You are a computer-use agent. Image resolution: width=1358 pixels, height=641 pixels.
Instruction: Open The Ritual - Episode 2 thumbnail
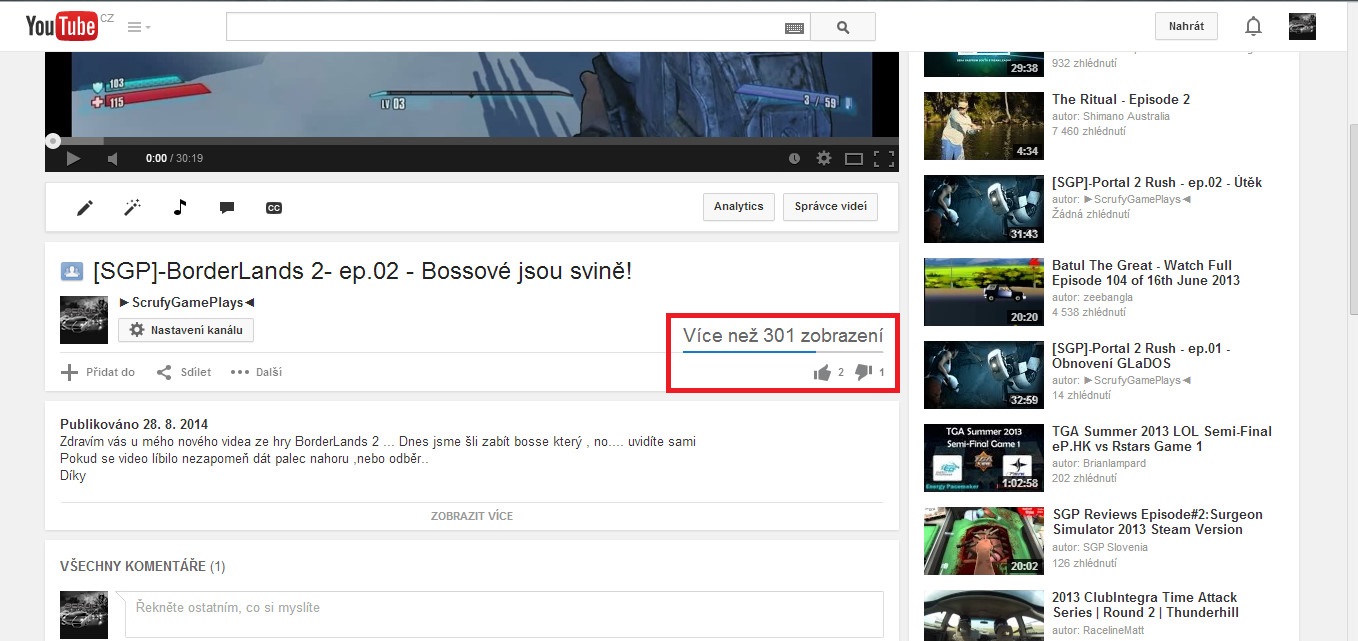click(x=984, y=126)
